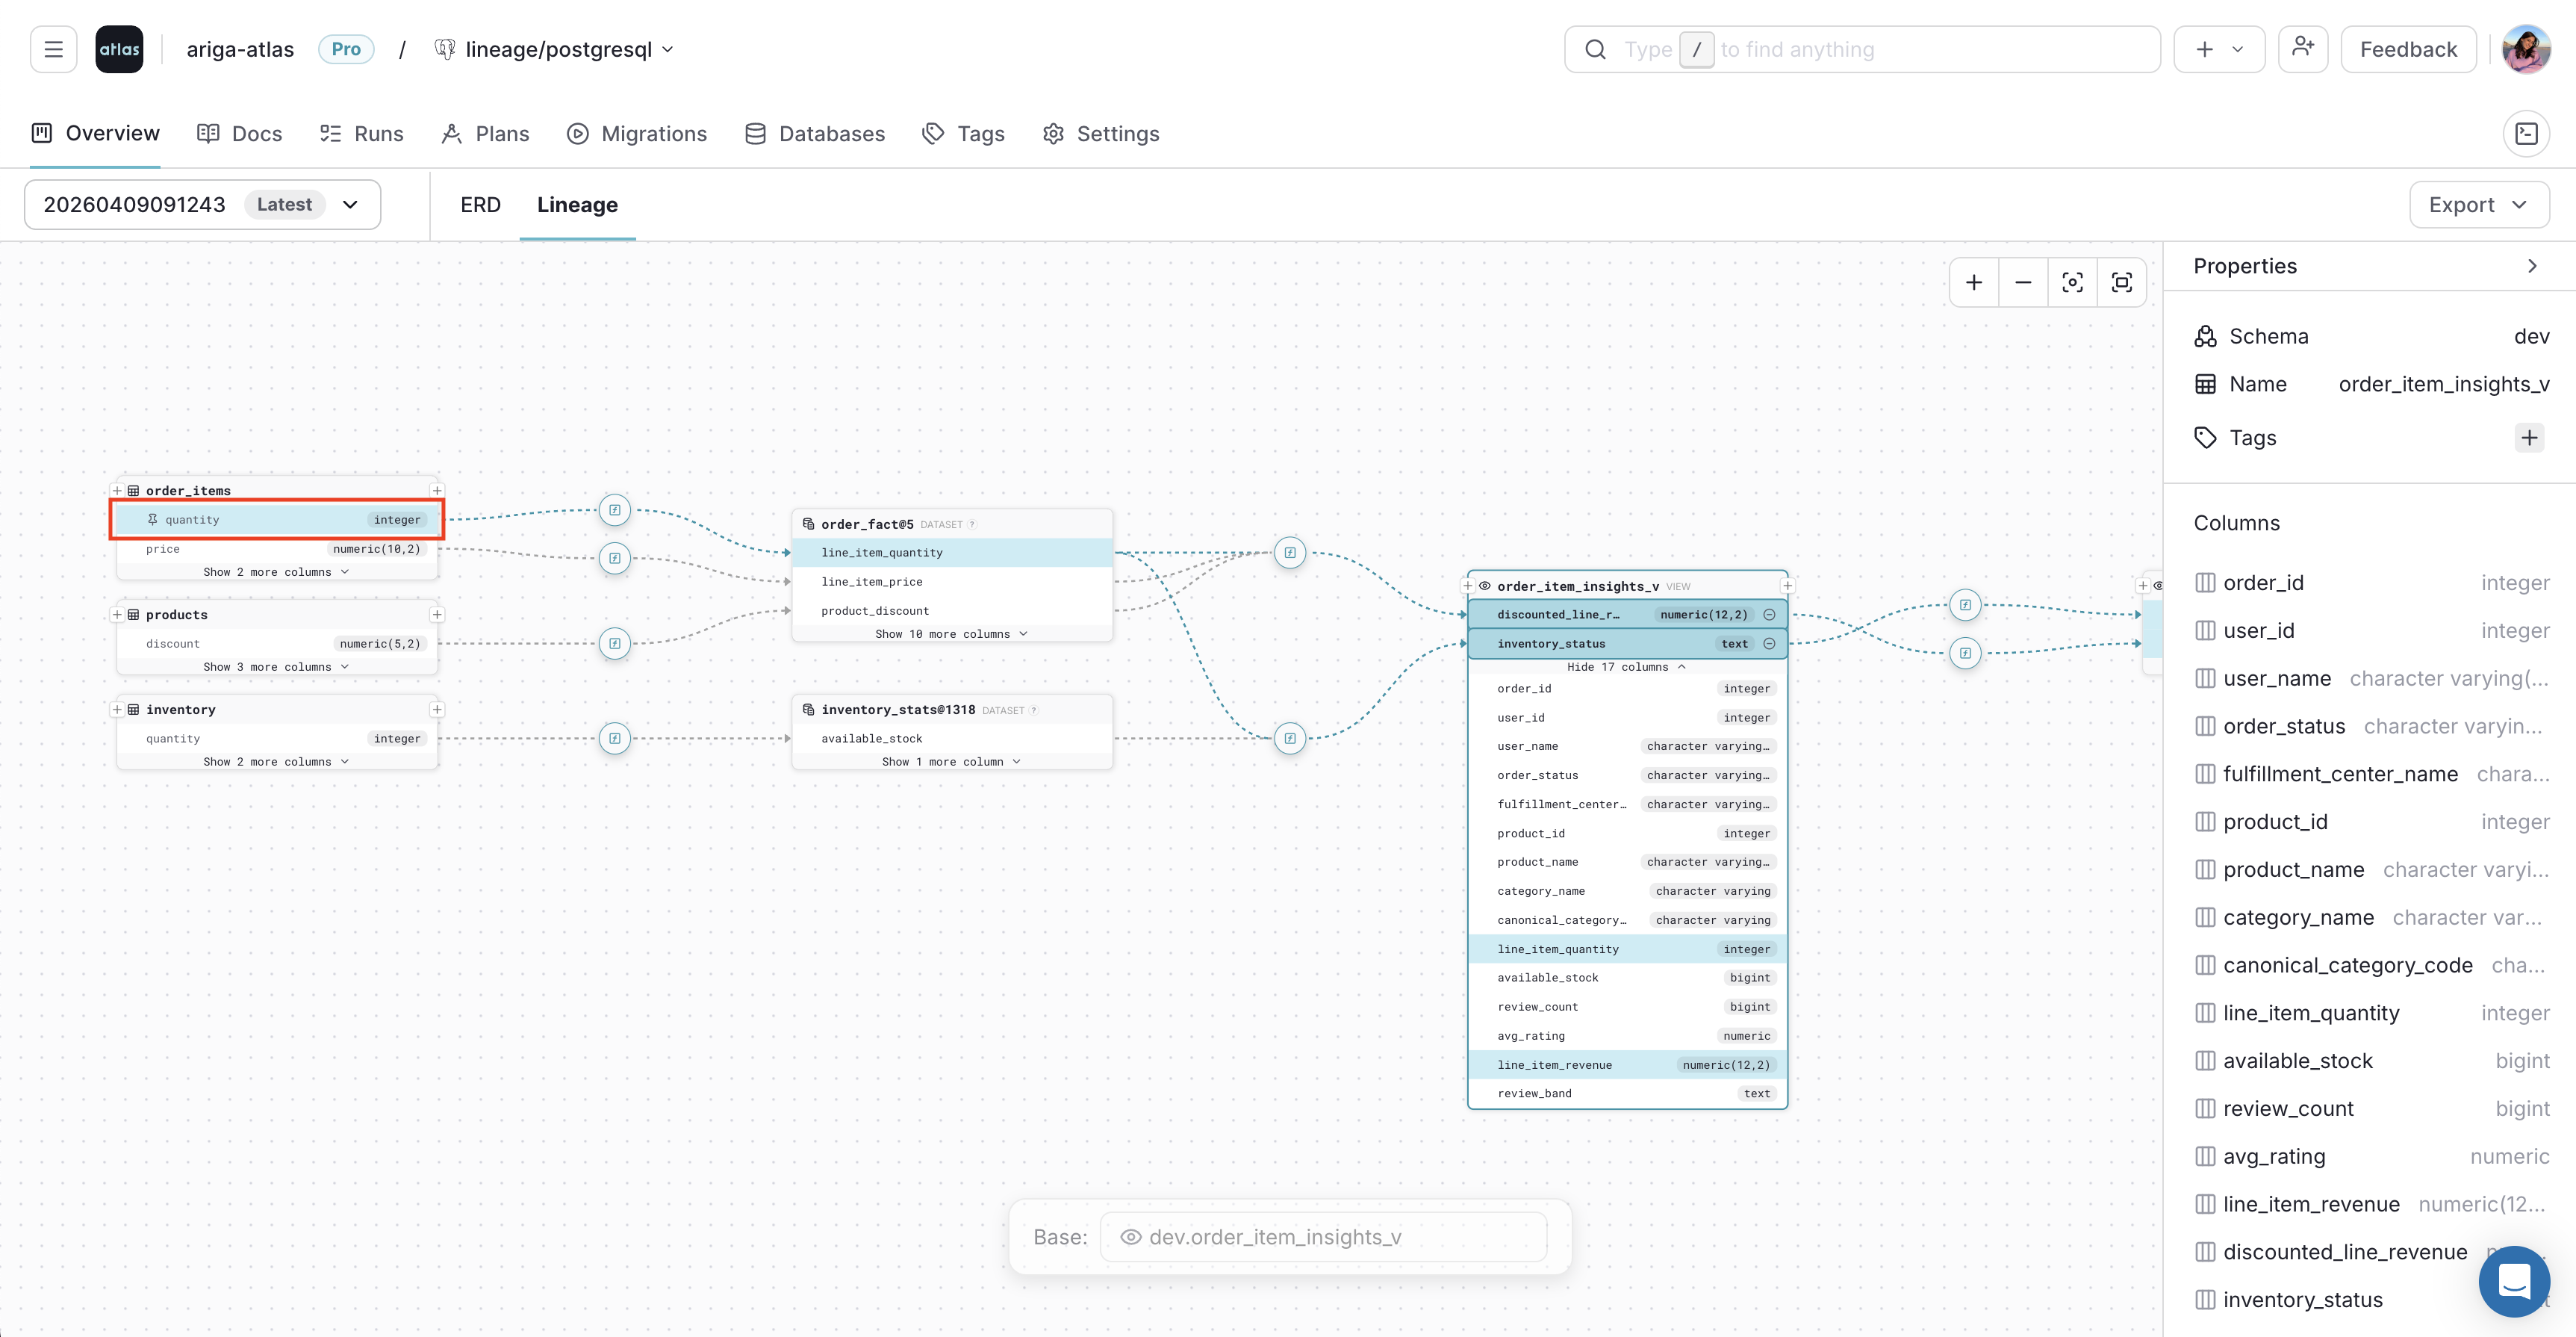
Task: Expand Show 10 more columns in order_fact
Action: 951,633
